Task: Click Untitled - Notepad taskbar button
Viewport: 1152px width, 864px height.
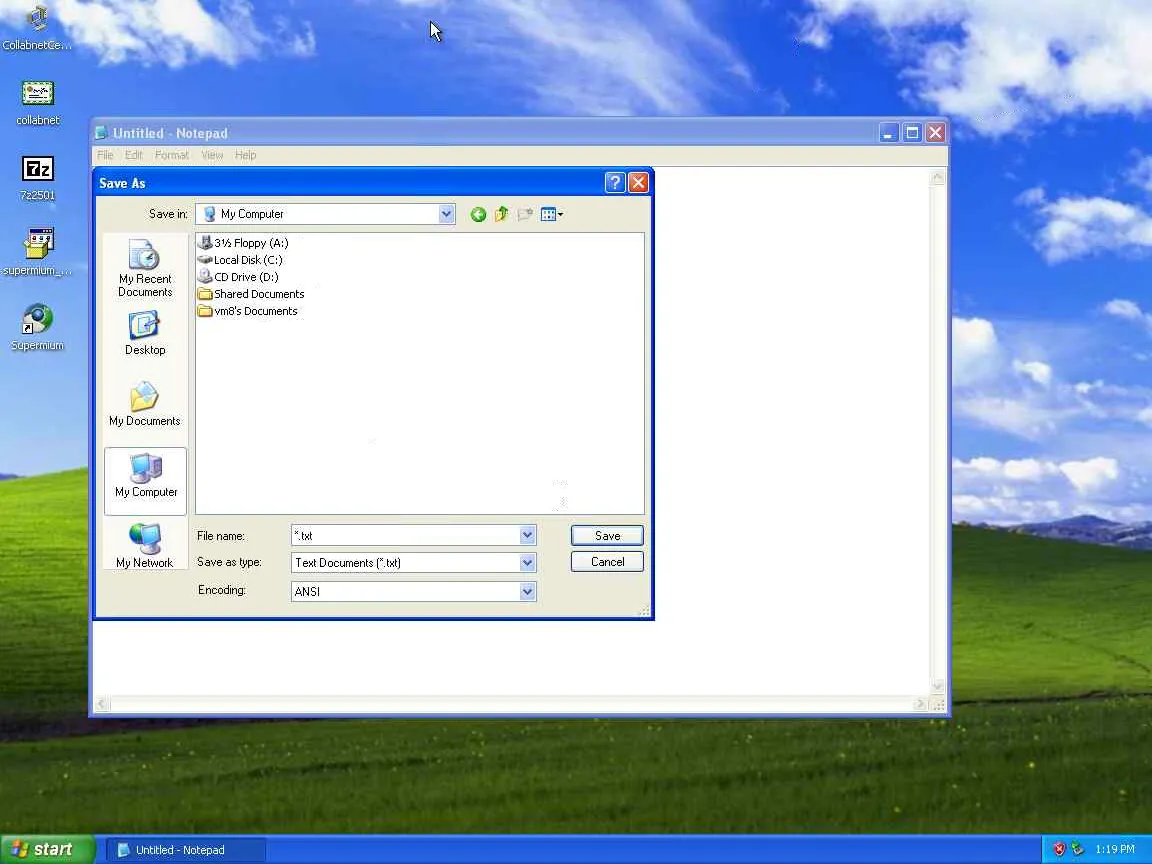Action: click(184, 850)
